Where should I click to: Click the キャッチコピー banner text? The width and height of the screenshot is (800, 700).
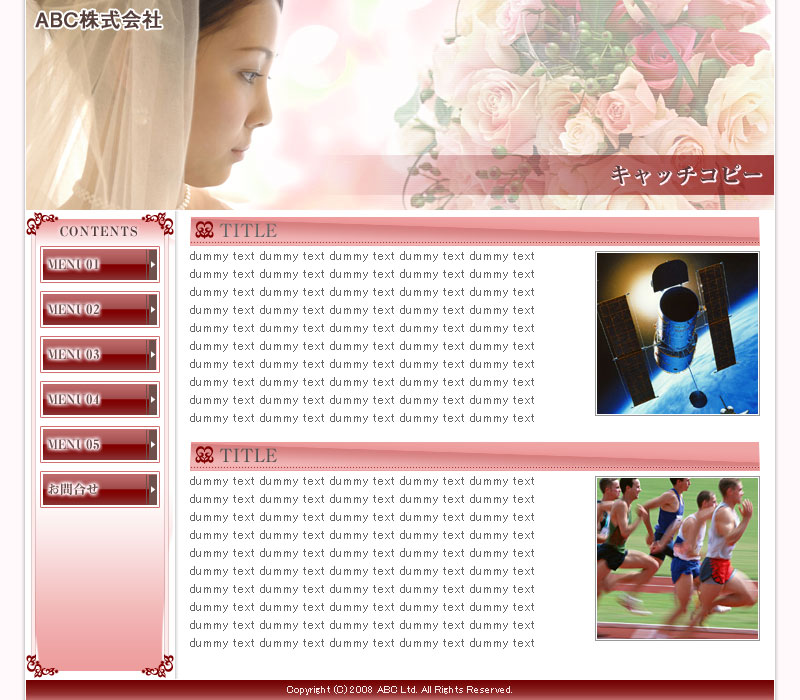tap(687, 175)
